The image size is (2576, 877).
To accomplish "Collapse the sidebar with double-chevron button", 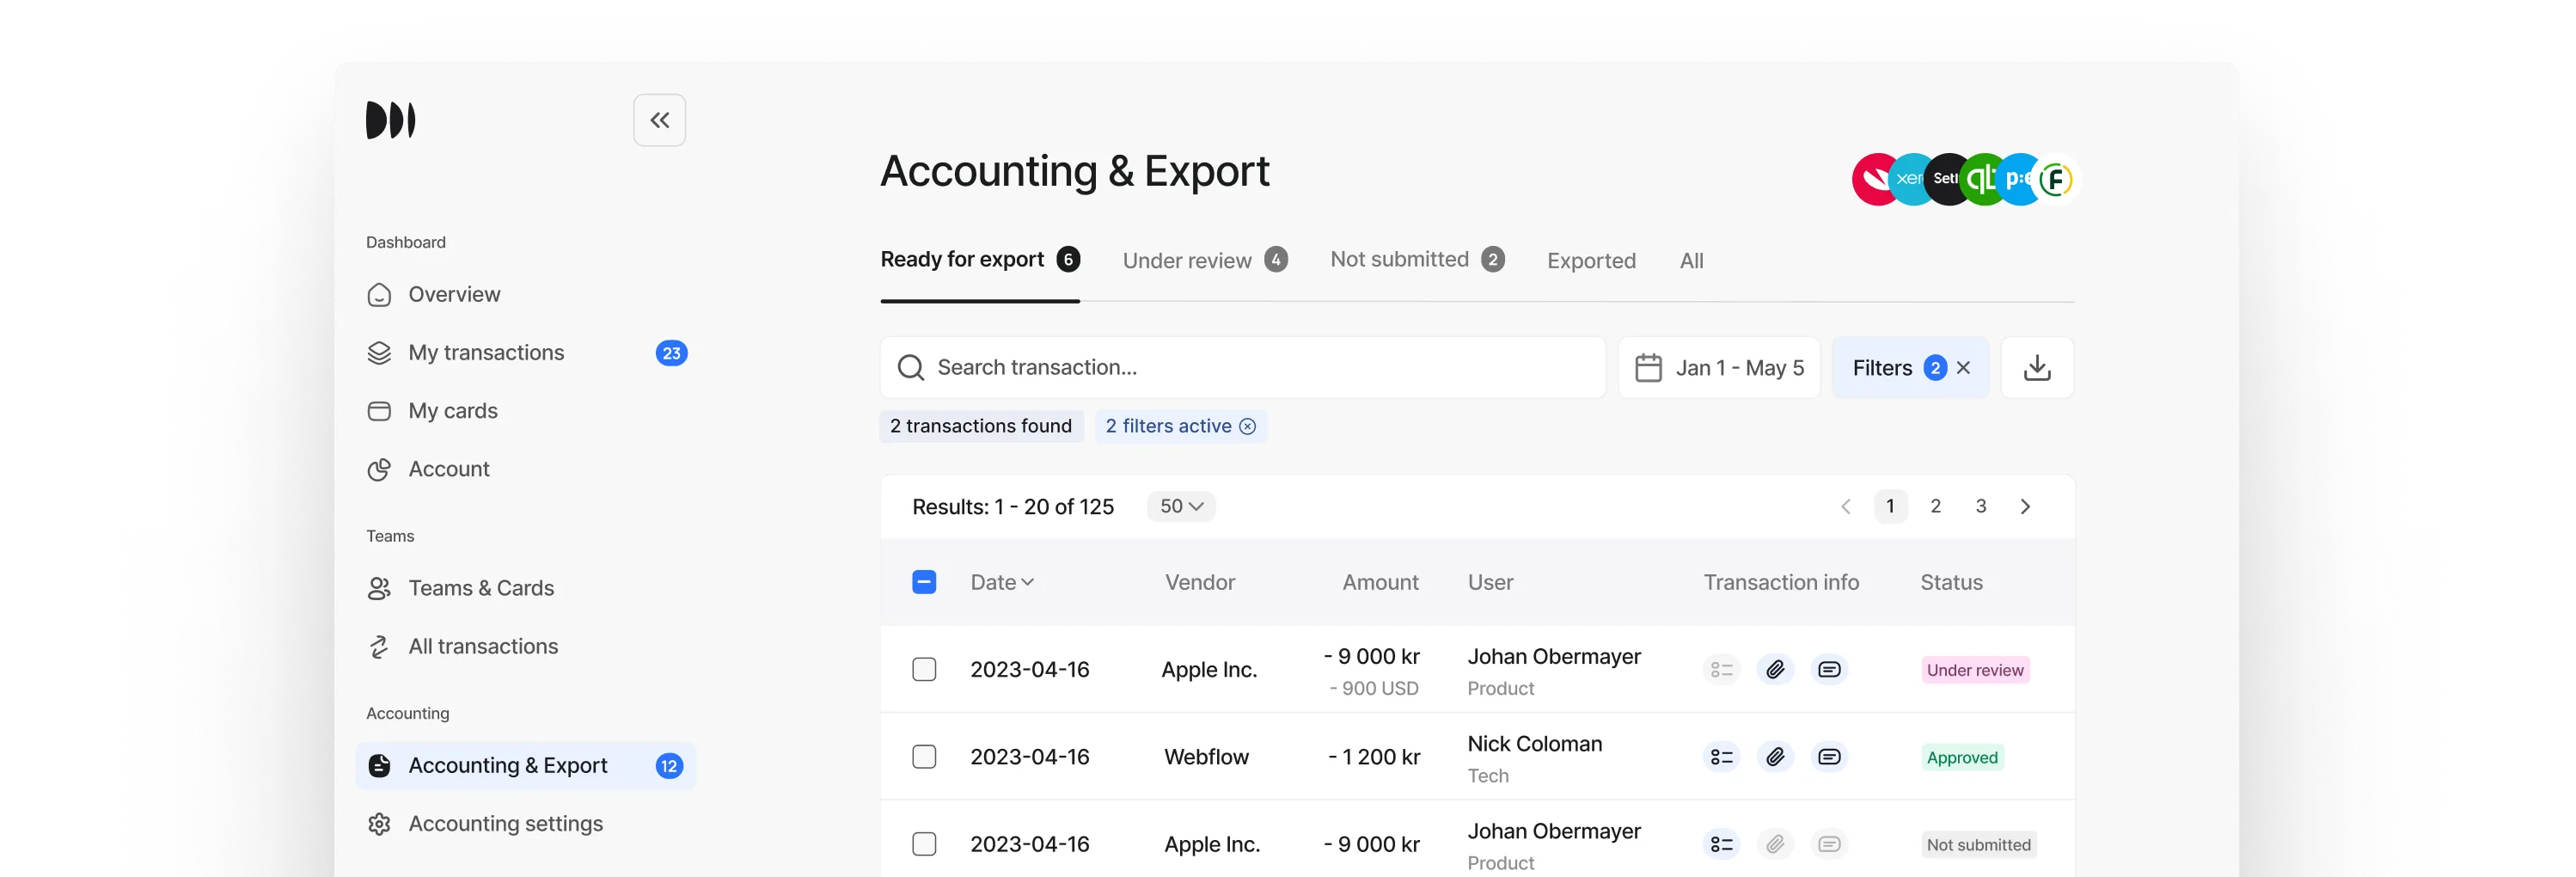I will point(659,120).
